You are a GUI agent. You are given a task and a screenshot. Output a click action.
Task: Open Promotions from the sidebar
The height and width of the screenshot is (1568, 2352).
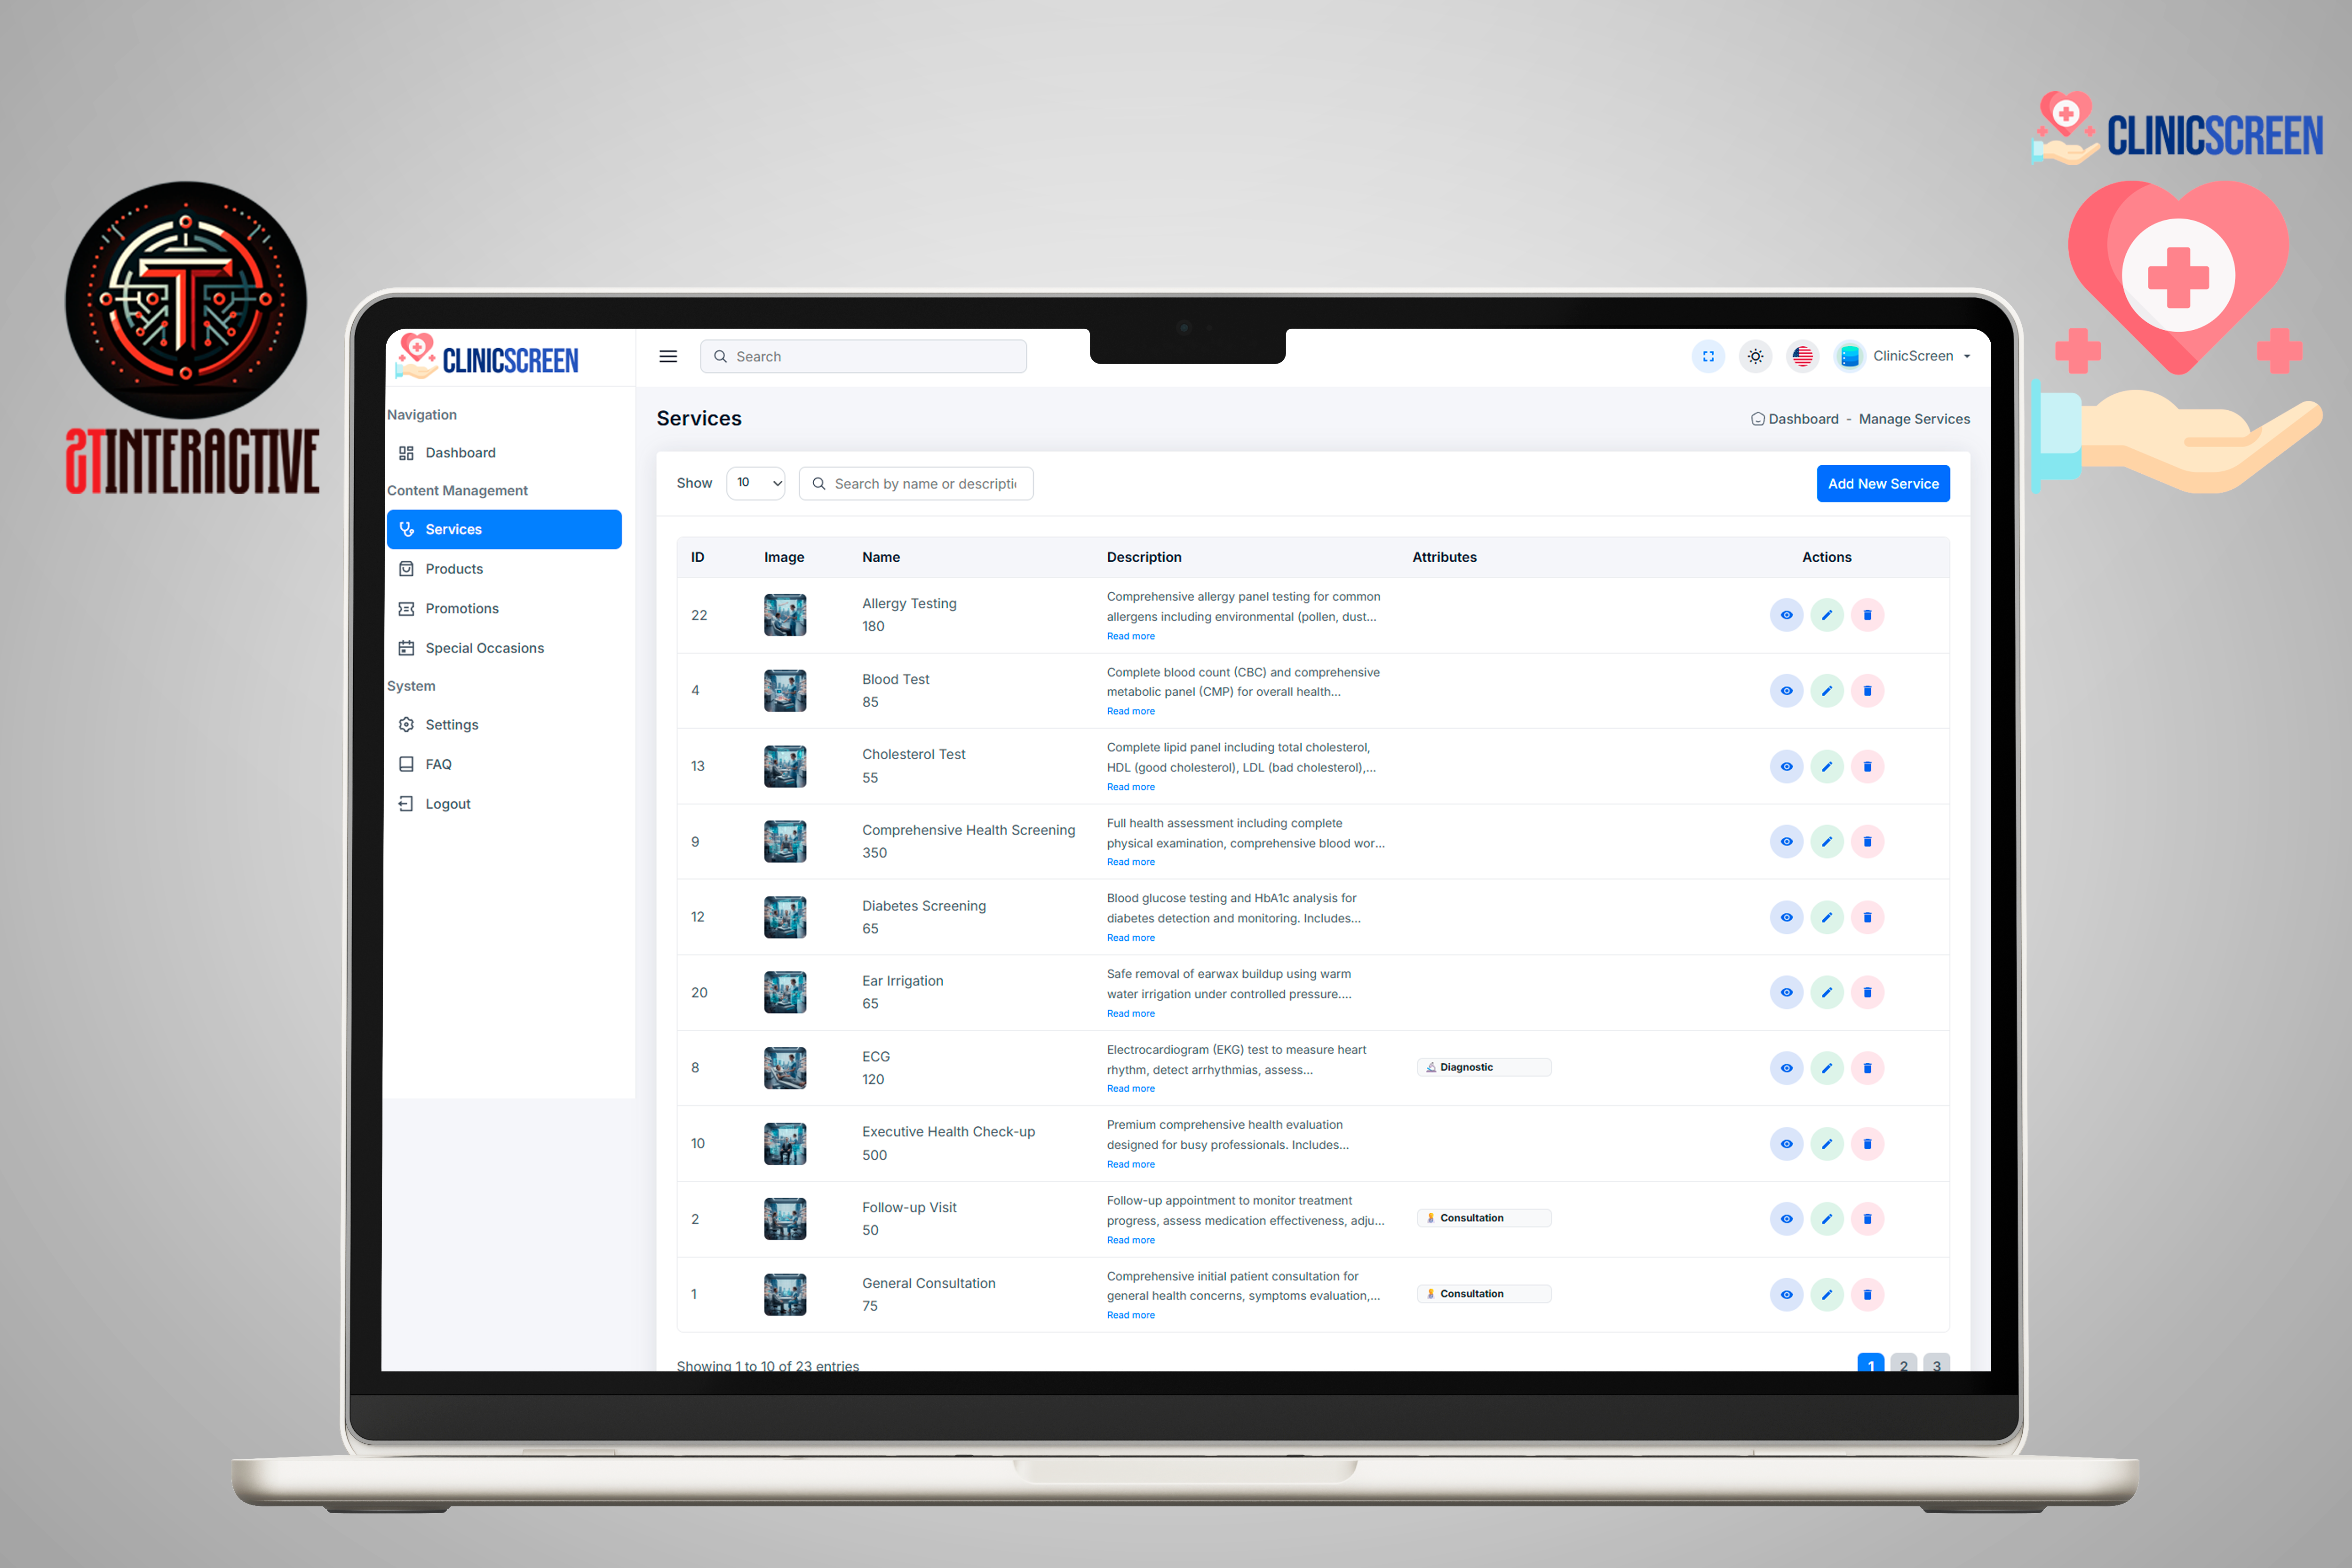pos(461,608)
